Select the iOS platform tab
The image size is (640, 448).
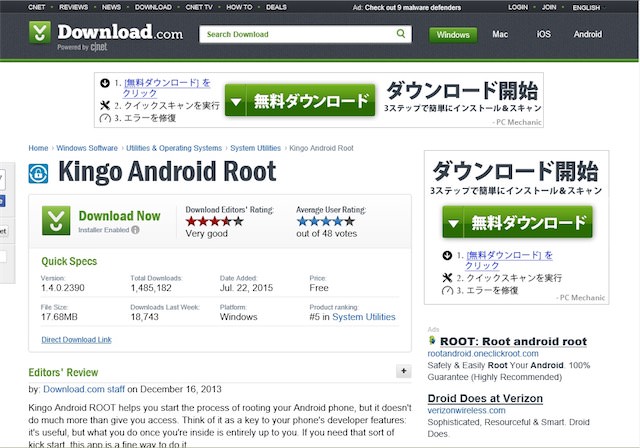(543, 34)
